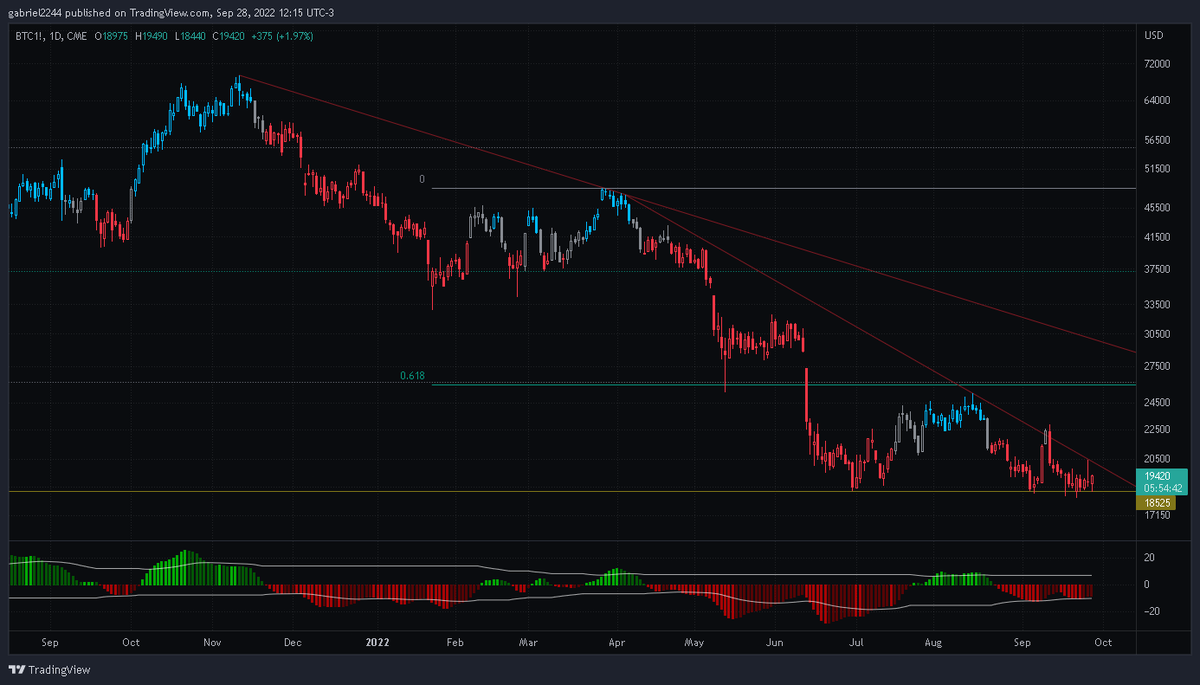Click the 22500 price axis label
Screen dimensions: 1200x685
coord(1157,430)
